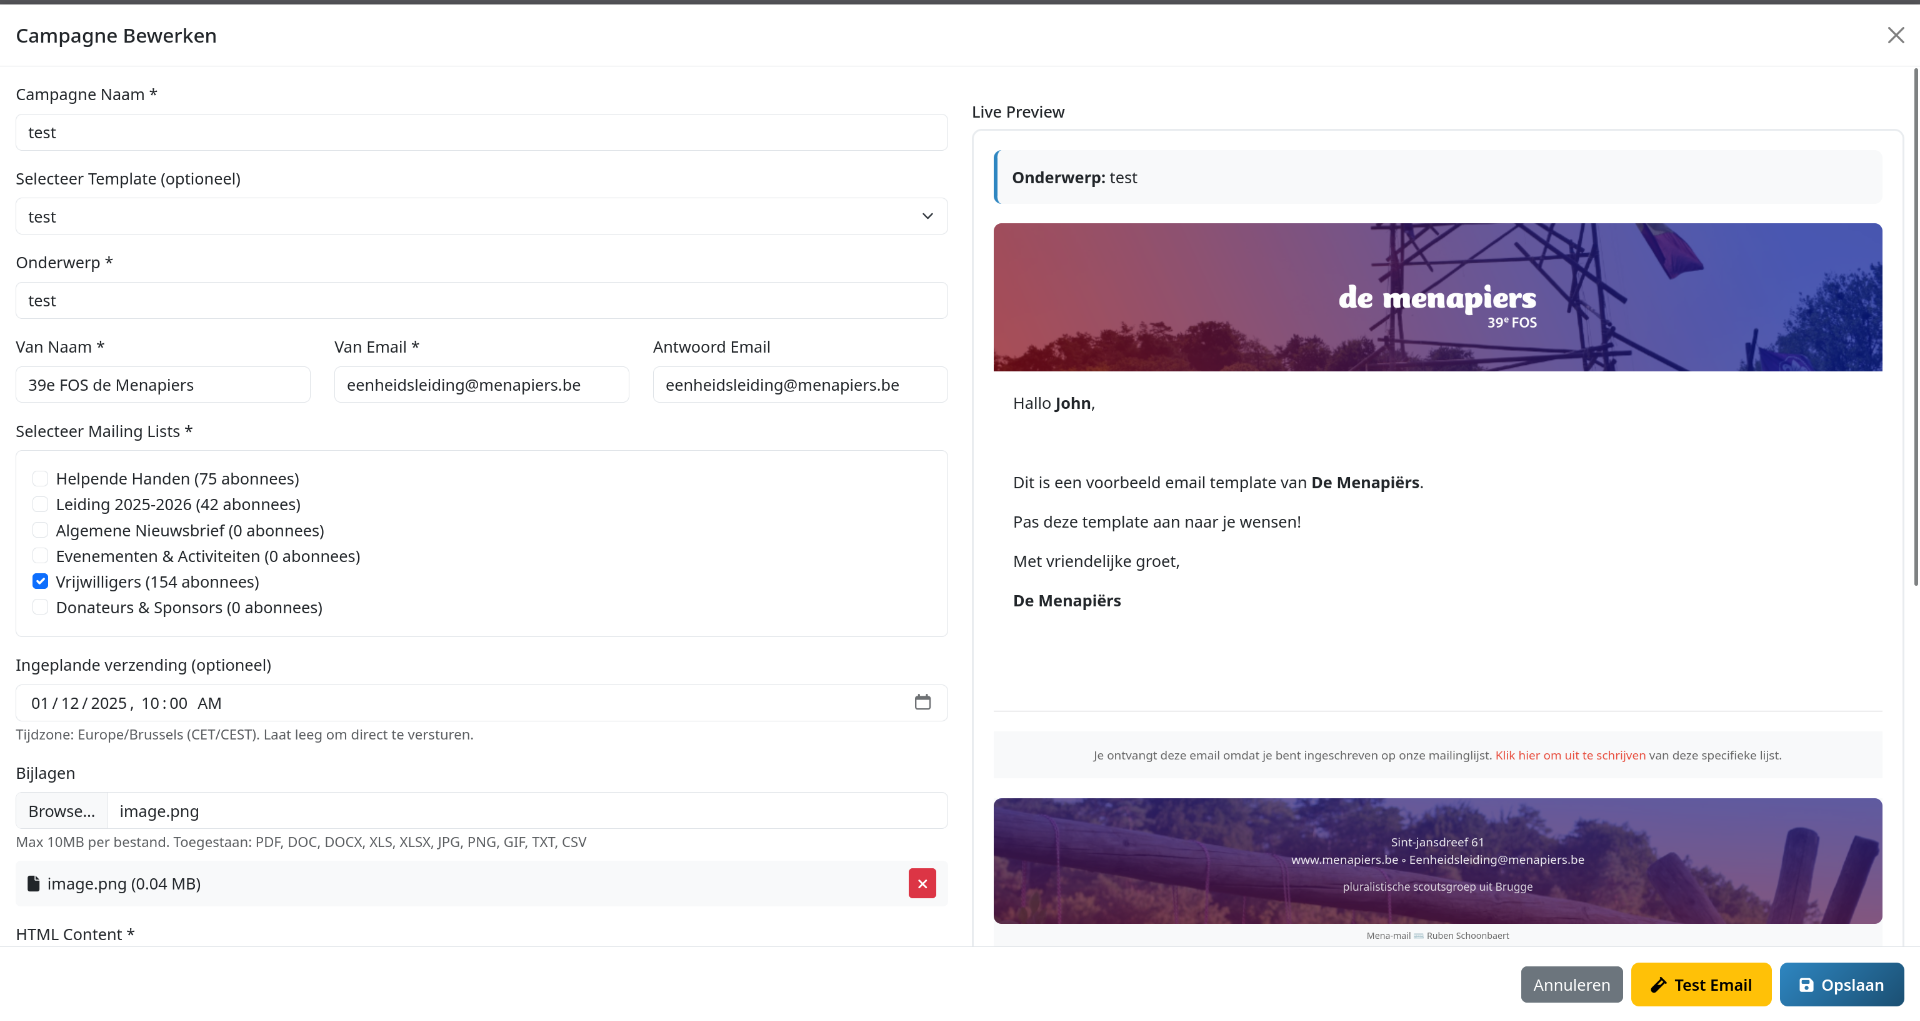Edit the Van Email address field
1920x1021 pixels.
pos(481,385)
